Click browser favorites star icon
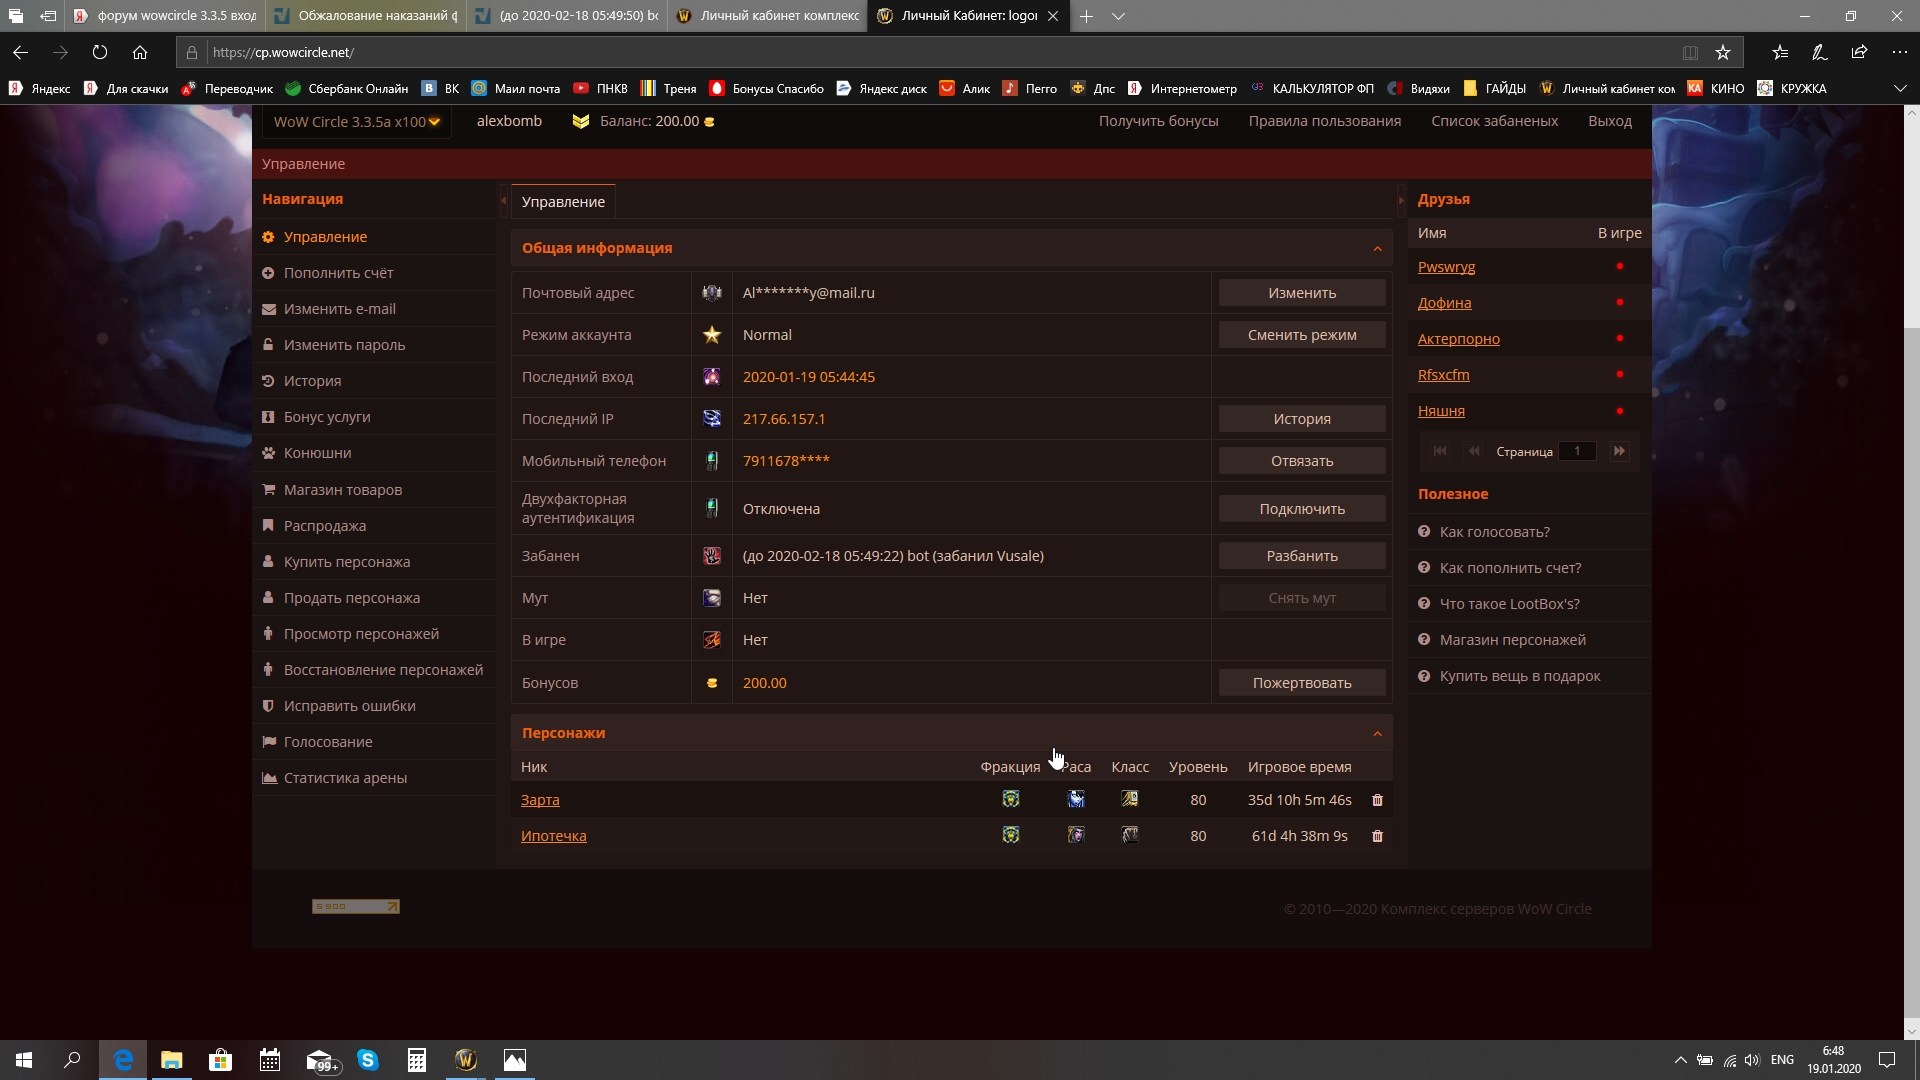The height and width of the screenshot is (1080, 1920). tap(1723, 52)
